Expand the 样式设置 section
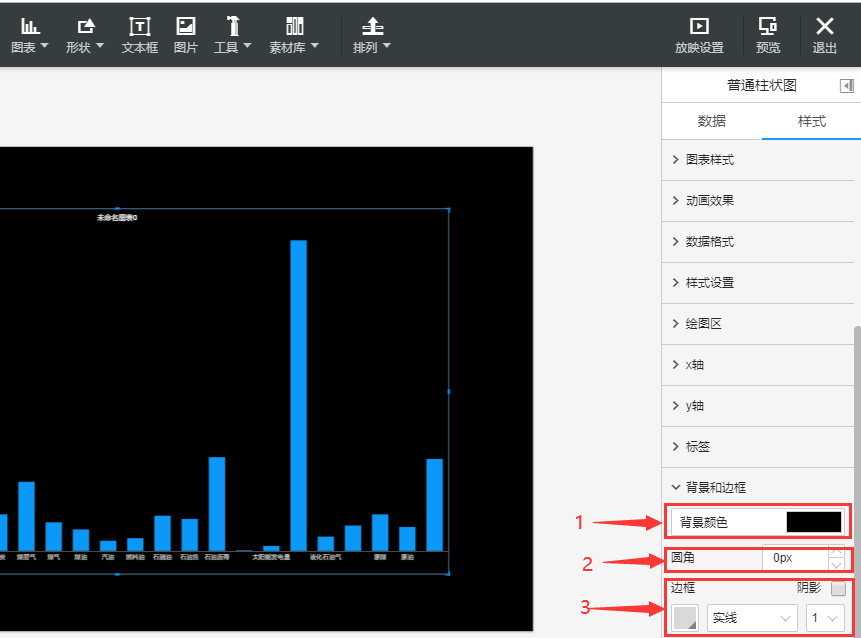 click(x=758, y=283)
